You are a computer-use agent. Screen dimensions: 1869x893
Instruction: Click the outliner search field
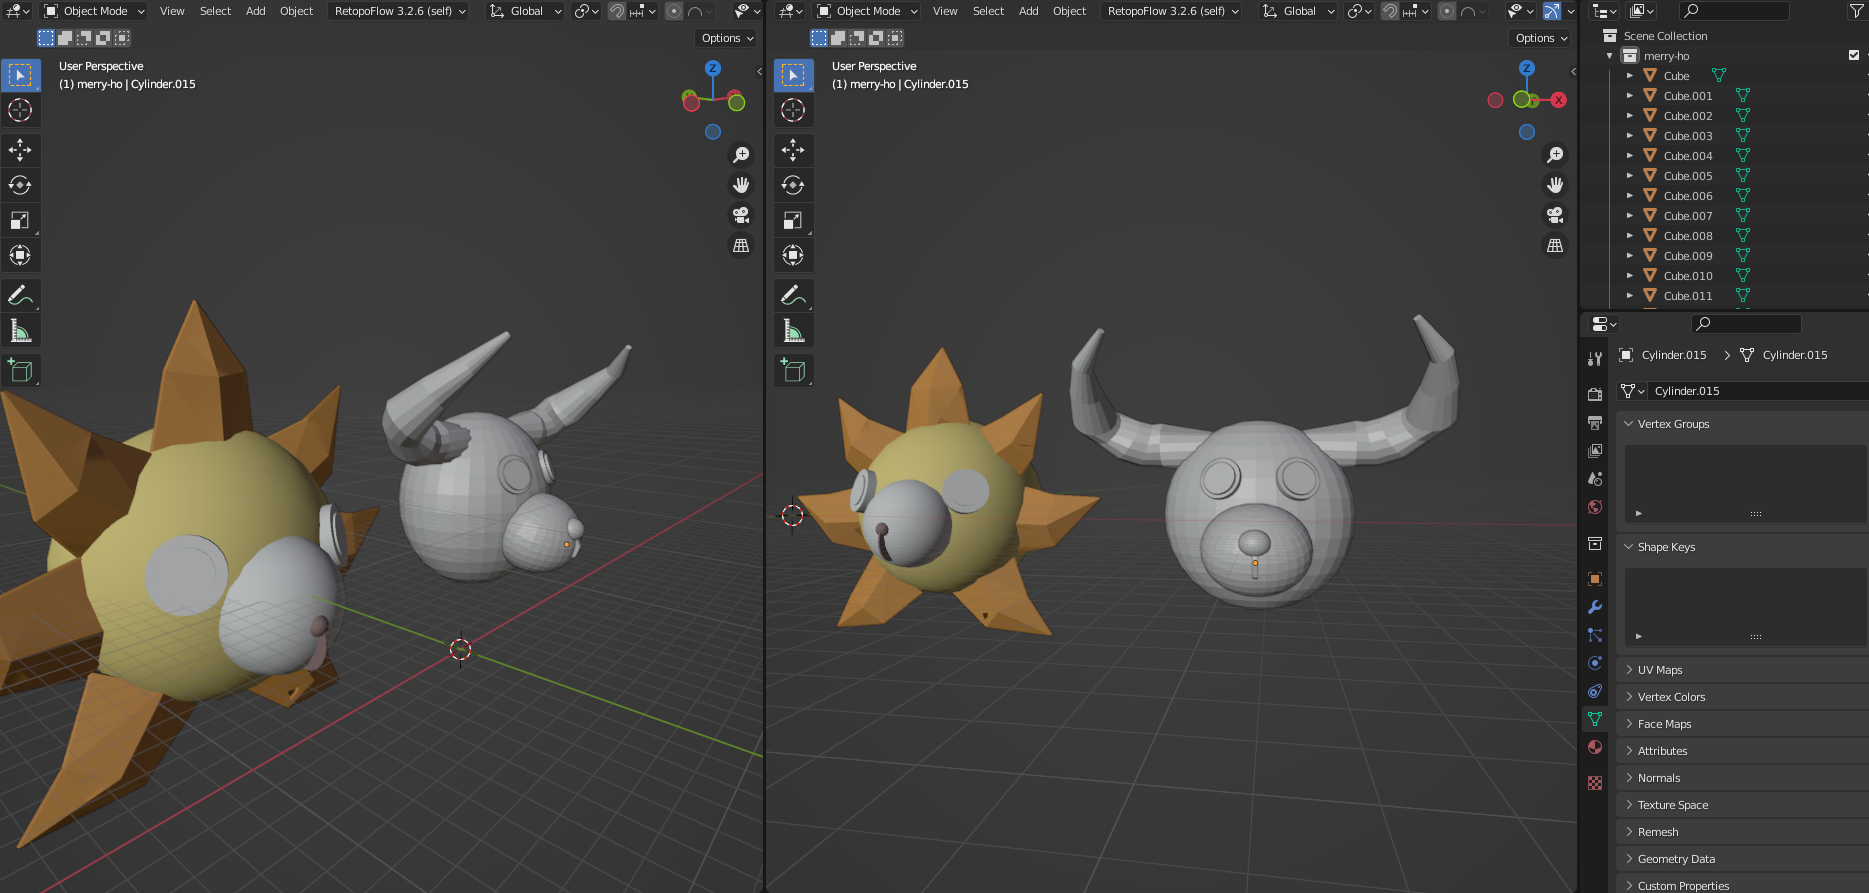pyautogui.click(x=1734, y=11)
